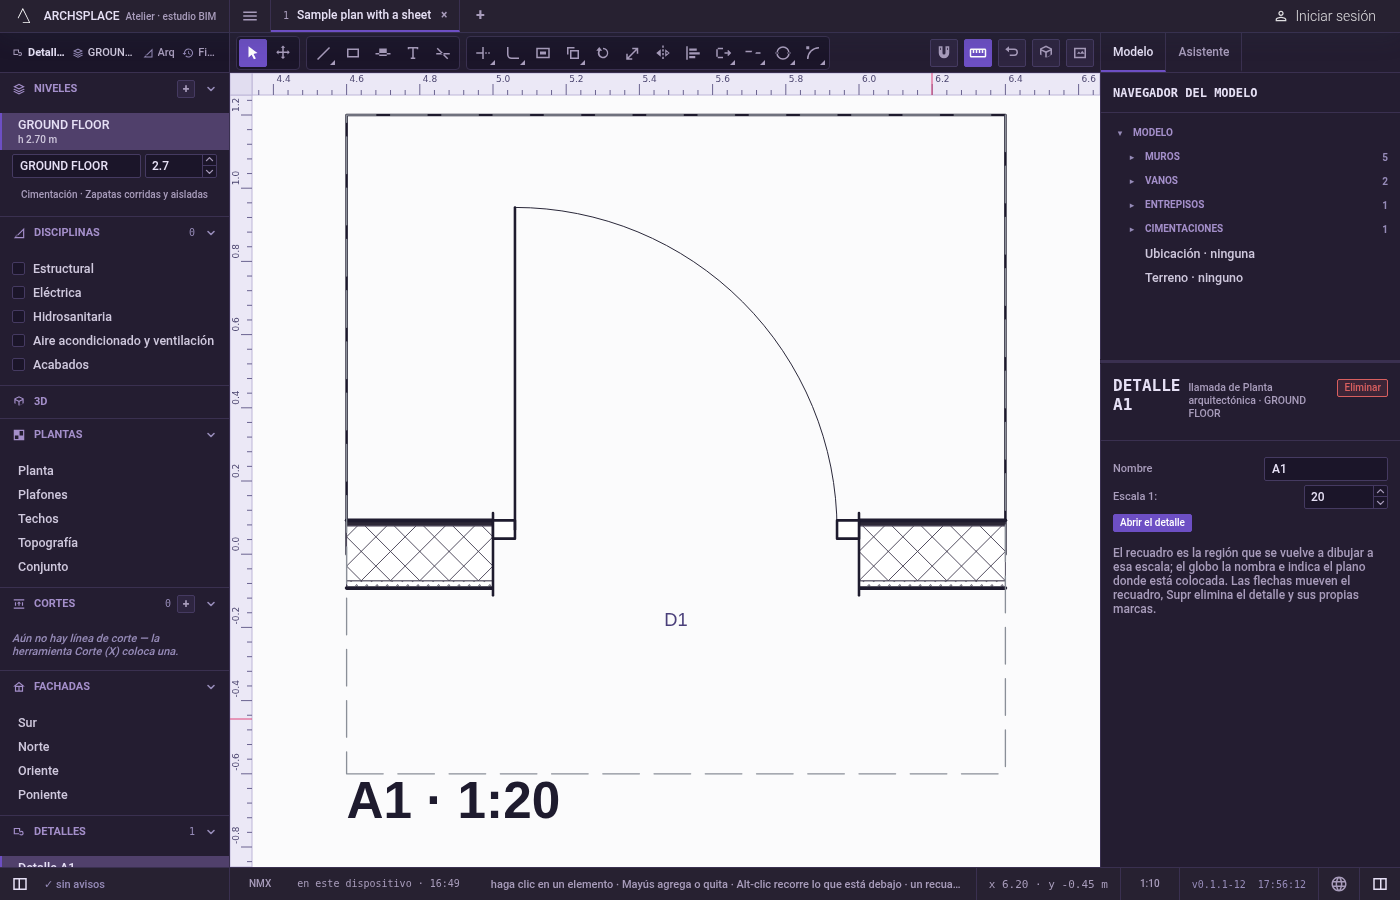Viewport: 1400px width, 900px height.
Task: Expand the MUROS tree node
Action: click(1132, 157)
